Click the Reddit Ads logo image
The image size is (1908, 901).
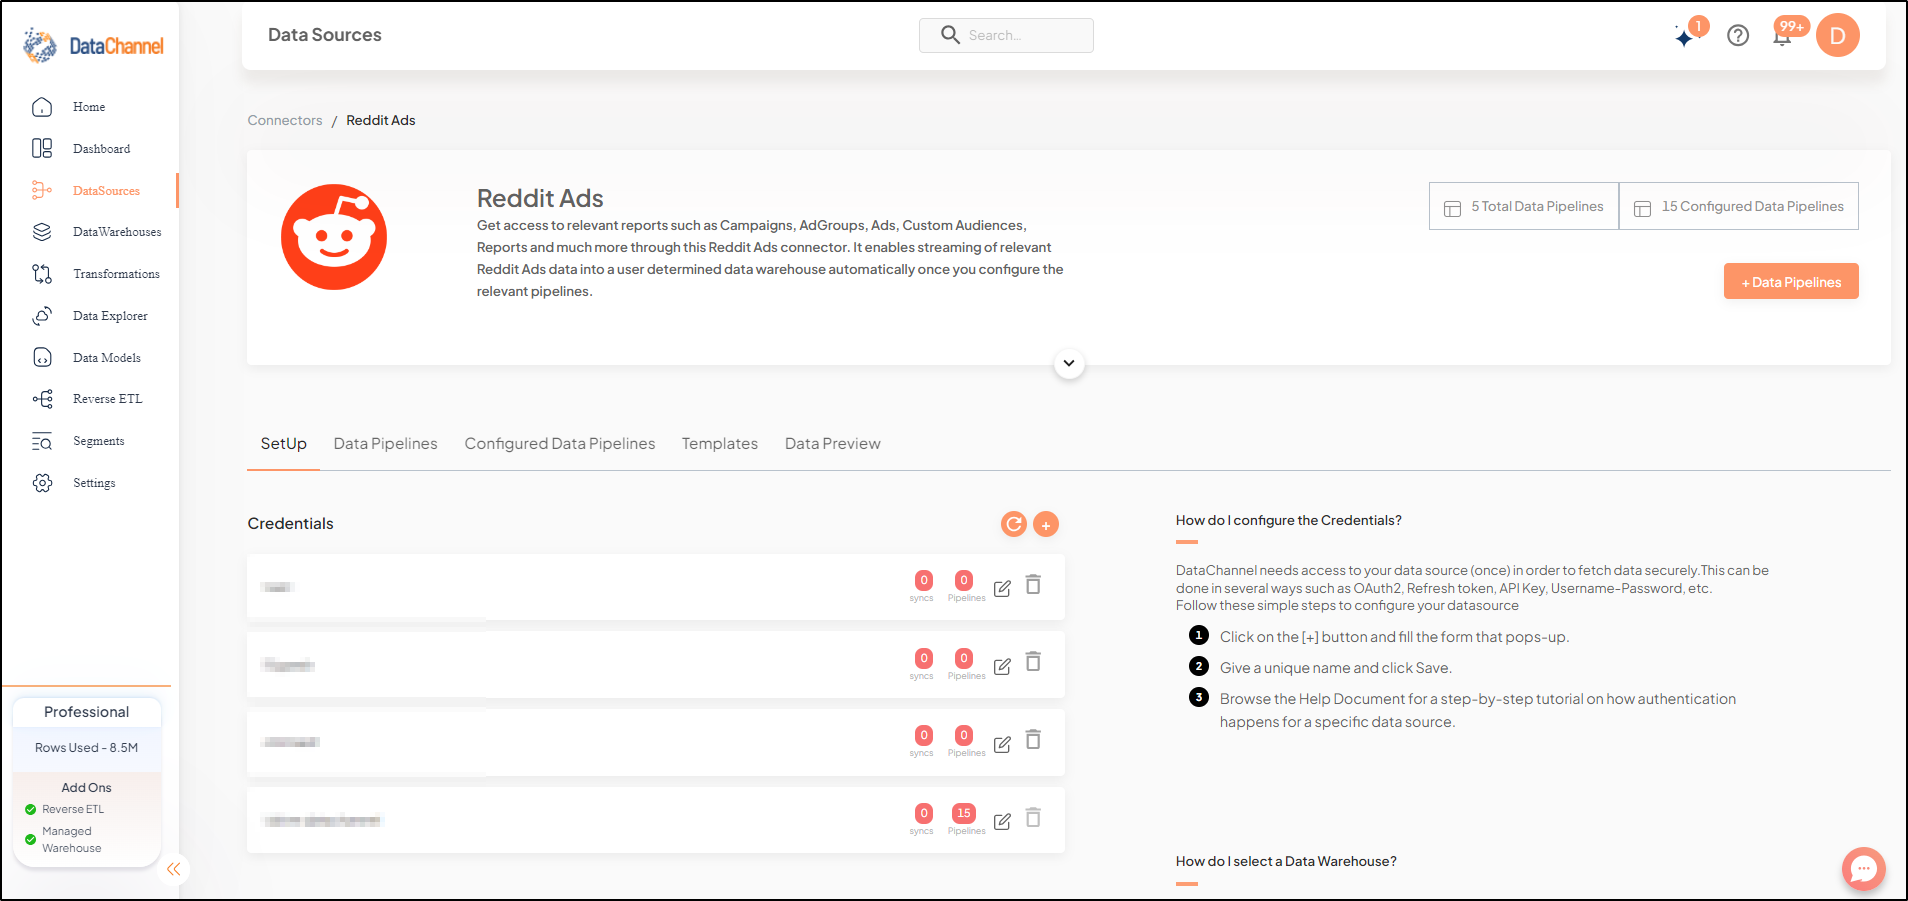[x=334, y=237]
